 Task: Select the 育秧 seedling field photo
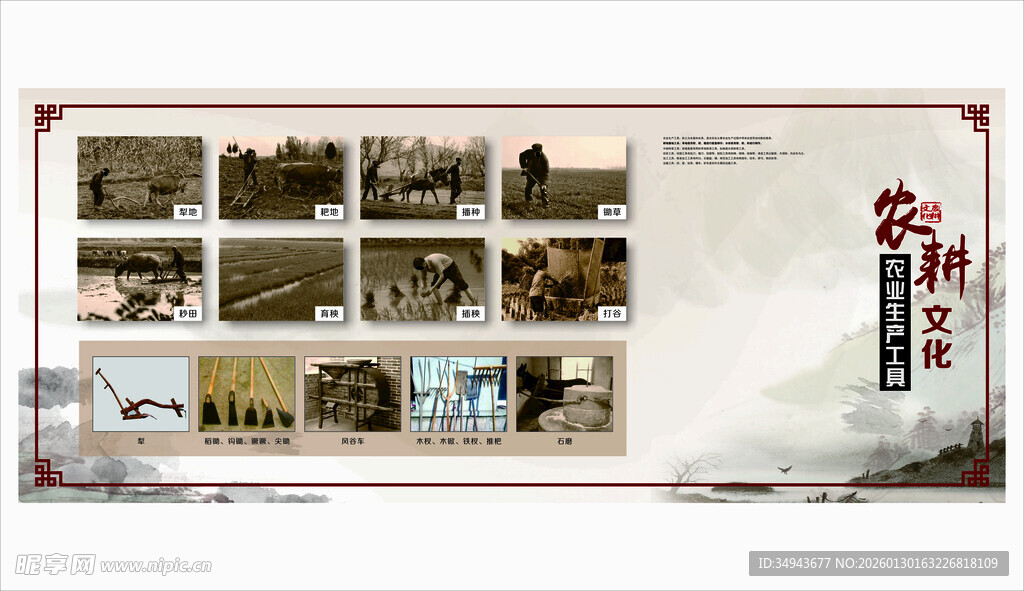[x=281, y=279]
